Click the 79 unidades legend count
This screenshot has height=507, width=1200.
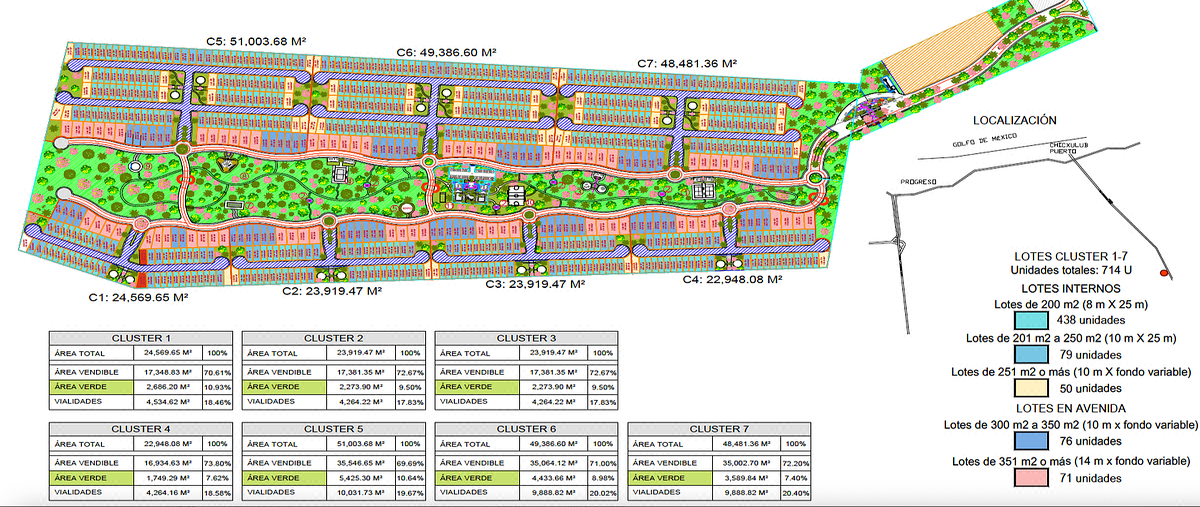[1090, 355]
